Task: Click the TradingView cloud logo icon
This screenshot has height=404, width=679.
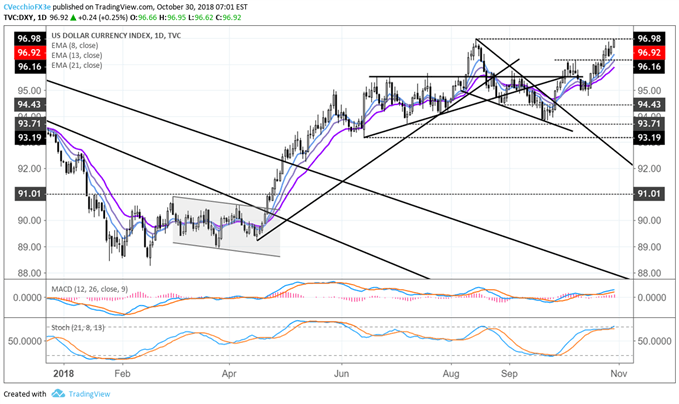Action: (58, 394)
